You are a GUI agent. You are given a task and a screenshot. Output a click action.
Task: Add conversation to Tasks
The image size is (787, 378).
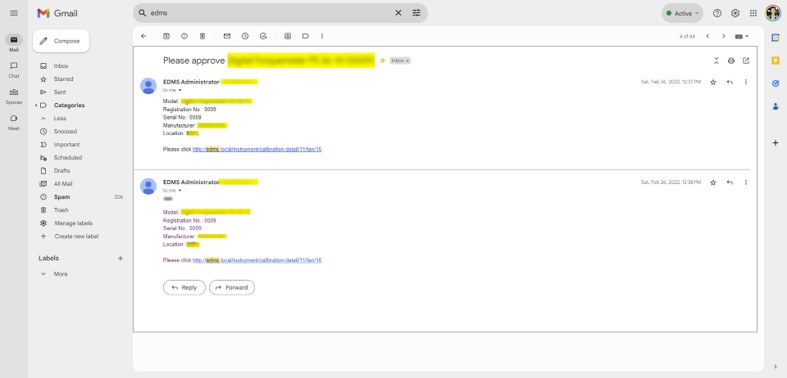(263, 36)
